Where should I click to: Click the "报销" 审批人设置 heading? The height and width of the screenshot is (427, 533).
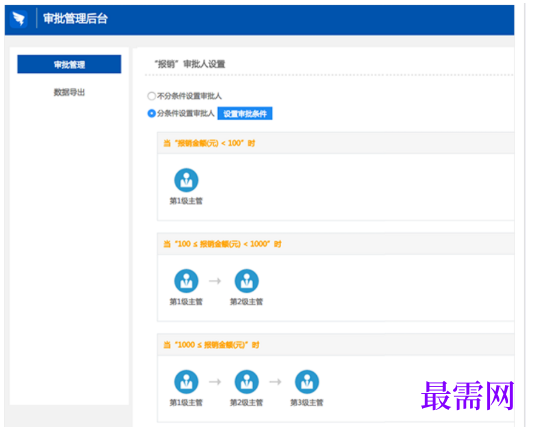point(190,64)
